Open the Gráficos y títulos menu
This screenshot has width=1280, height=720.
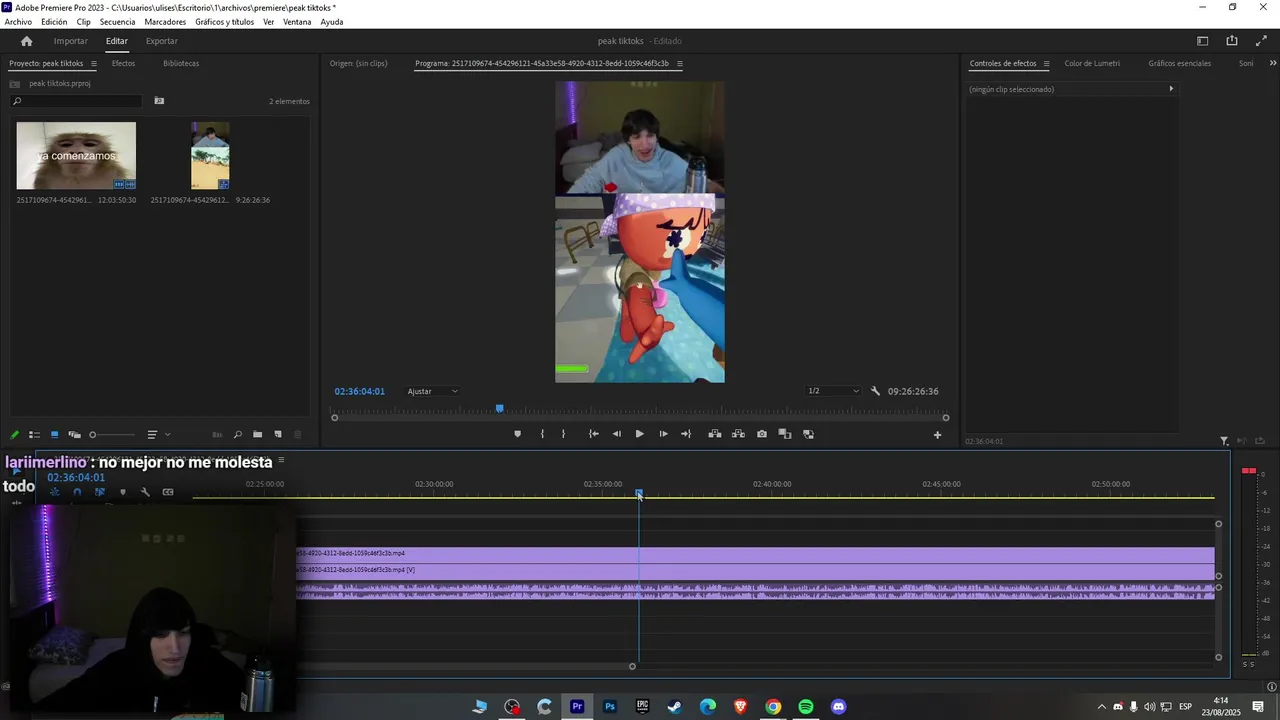224,22
